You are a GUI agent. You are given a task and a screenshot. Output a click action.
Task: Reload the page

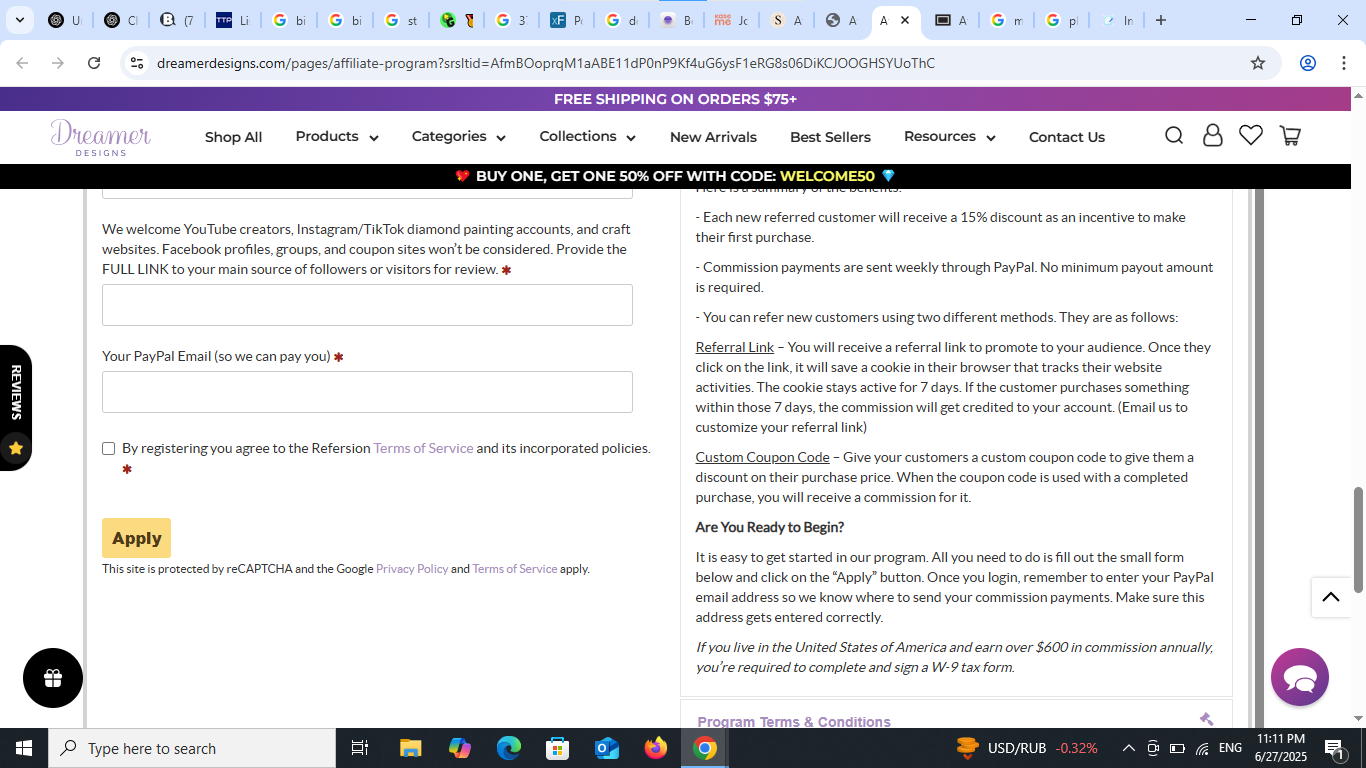(94, 63)
